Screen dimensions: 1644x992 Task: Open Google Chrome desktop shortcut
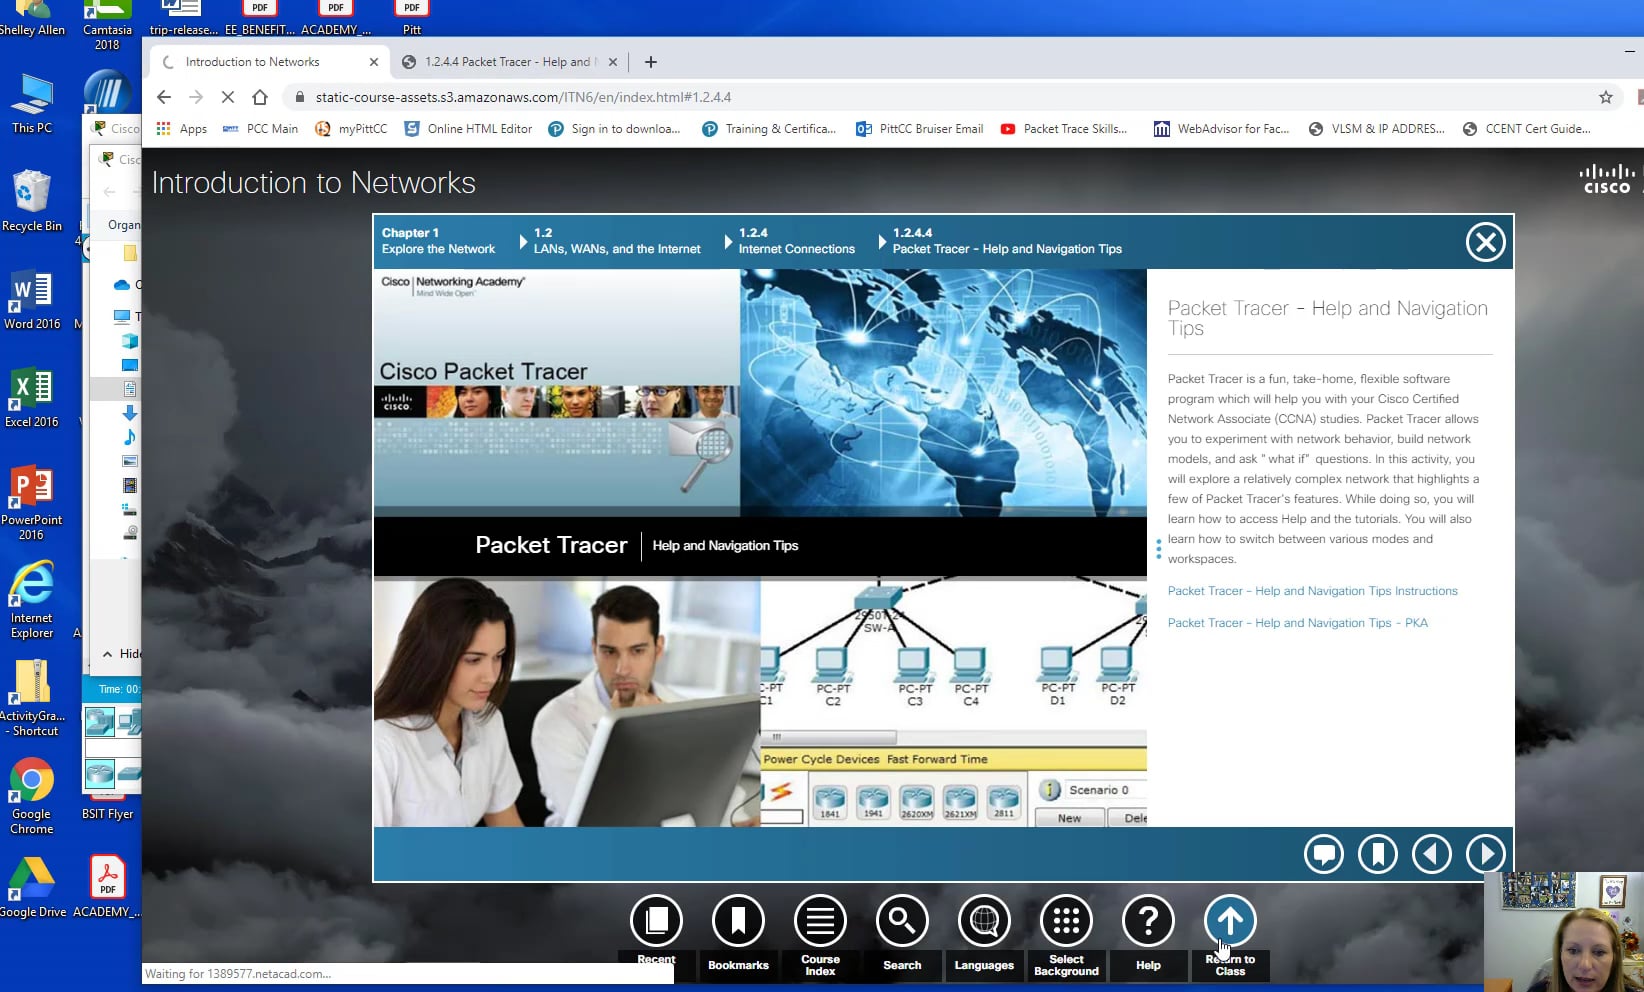(31, 797)
